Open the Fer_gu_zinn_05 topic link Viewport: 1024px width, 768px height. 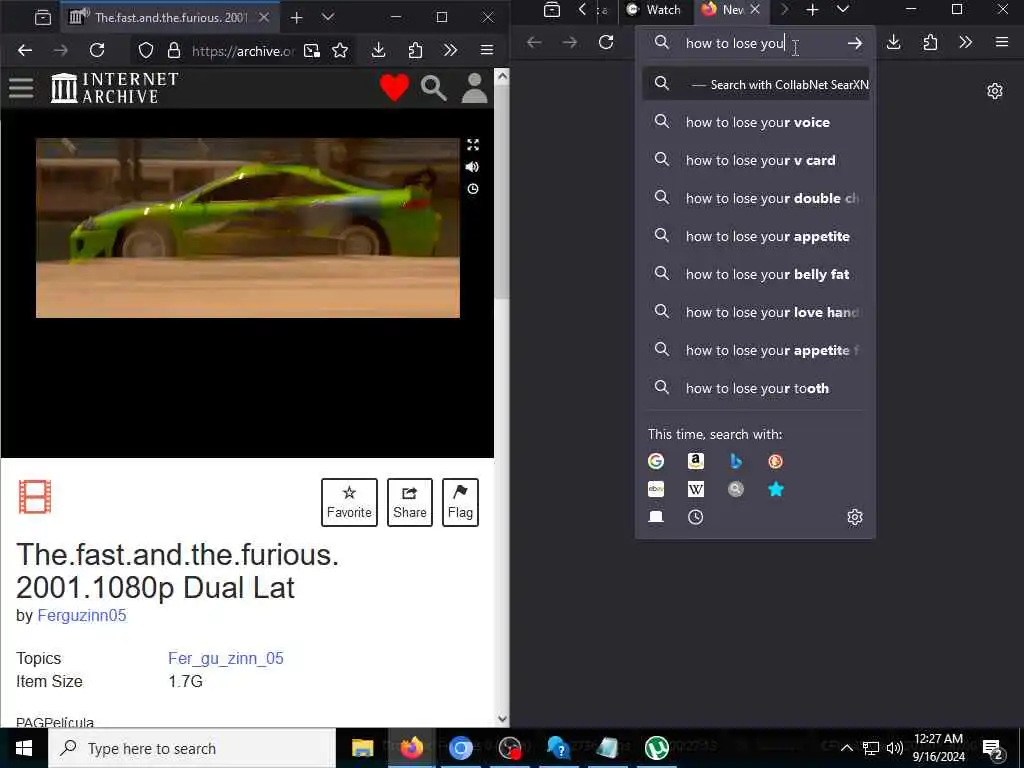click(226, 658)
